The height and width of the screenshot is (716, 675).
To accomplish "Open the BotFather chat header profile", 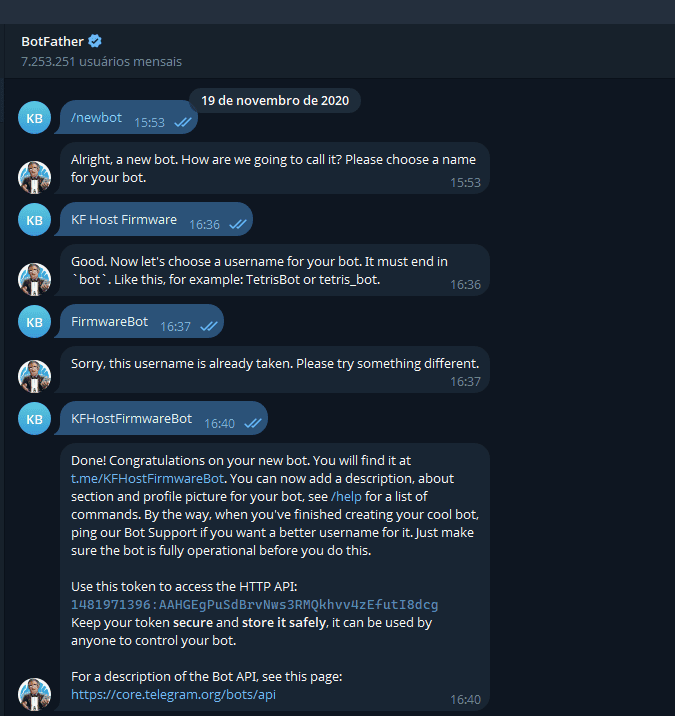I will click(x=54, y=41).
